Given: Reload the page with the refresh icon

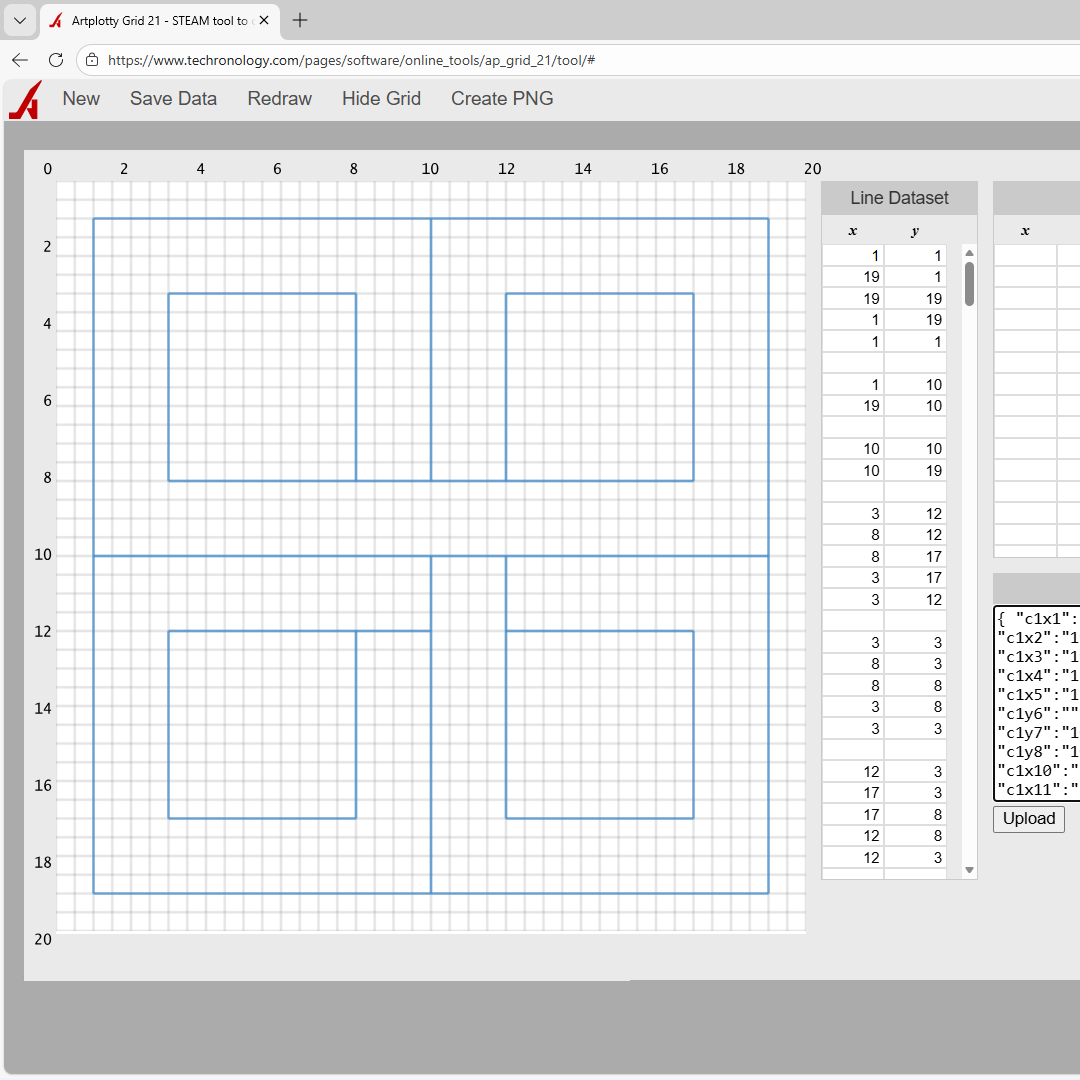Looking at the screenshot, I should tap(56, 60).
